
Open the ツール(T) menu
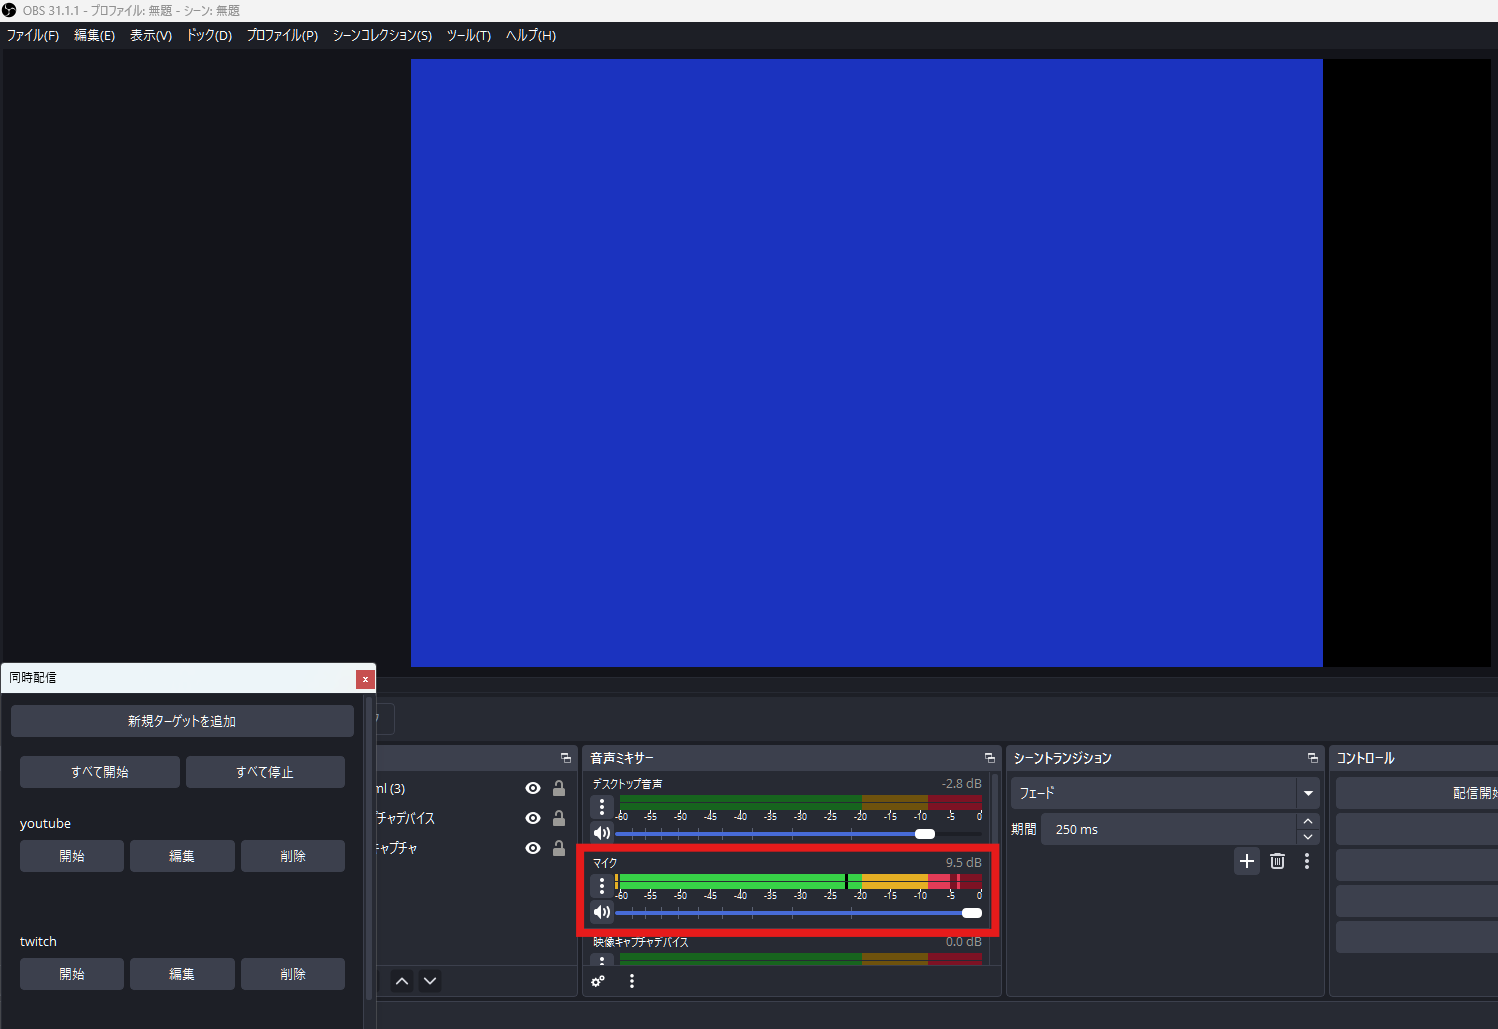click(468, 35)
